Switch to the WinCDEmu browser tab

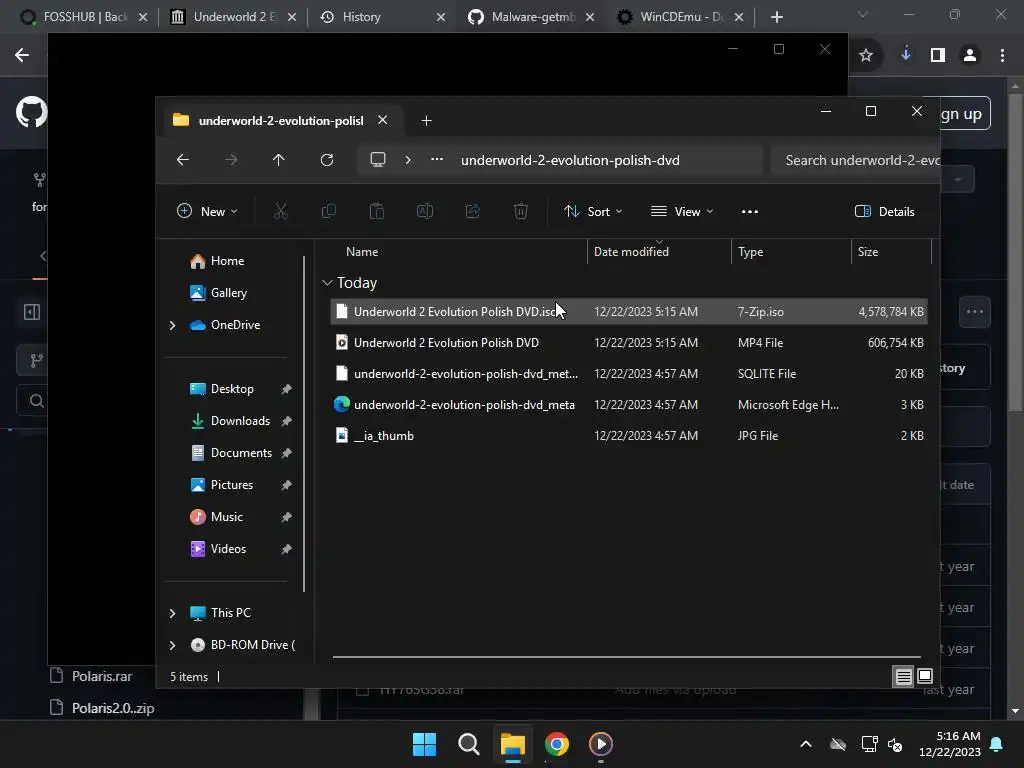click(680, 17)
